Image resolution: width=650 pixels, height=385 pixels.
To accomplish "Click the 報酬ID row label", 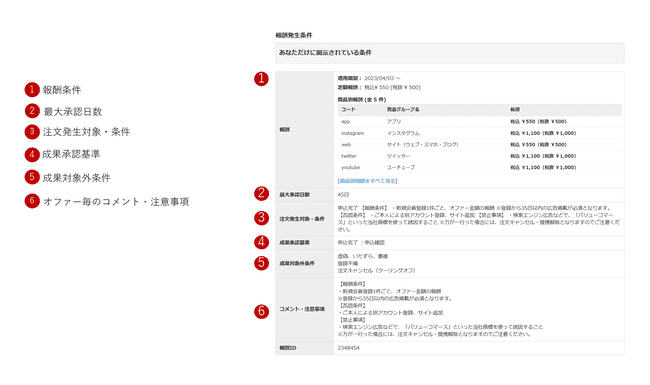I will click(288, 348).
